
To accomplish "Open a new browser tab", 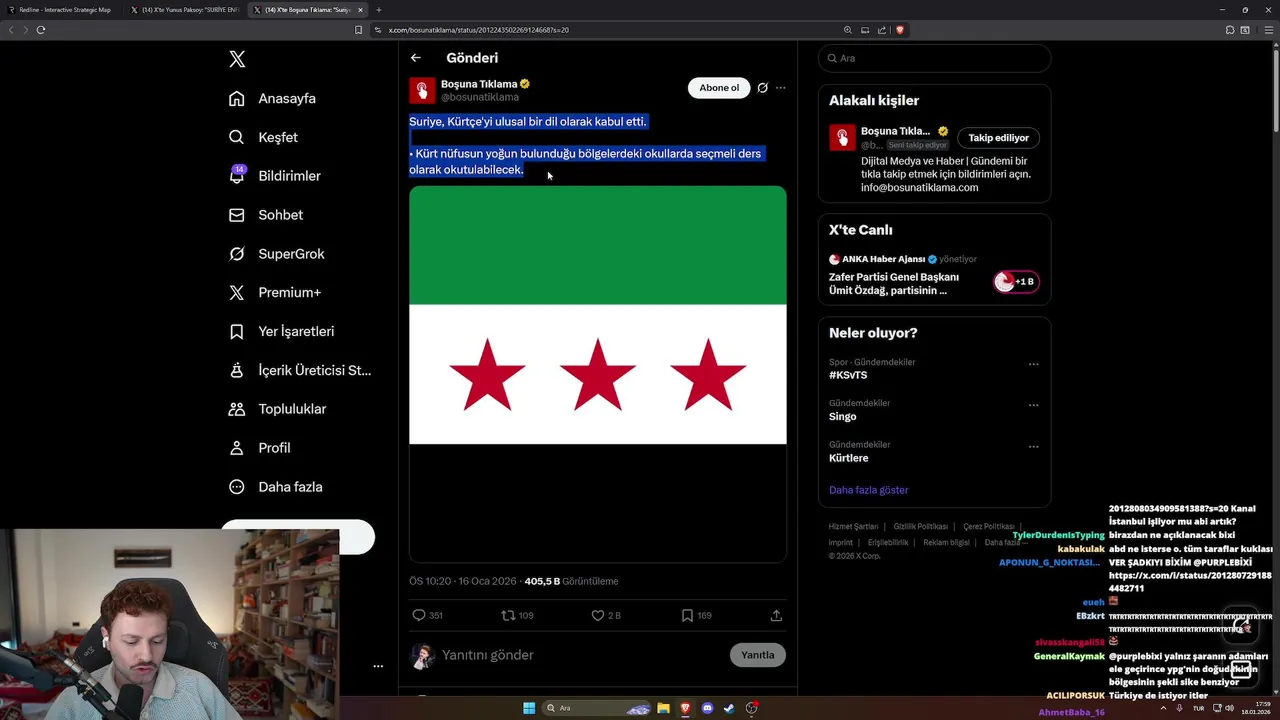I will (x=379, y=10).
